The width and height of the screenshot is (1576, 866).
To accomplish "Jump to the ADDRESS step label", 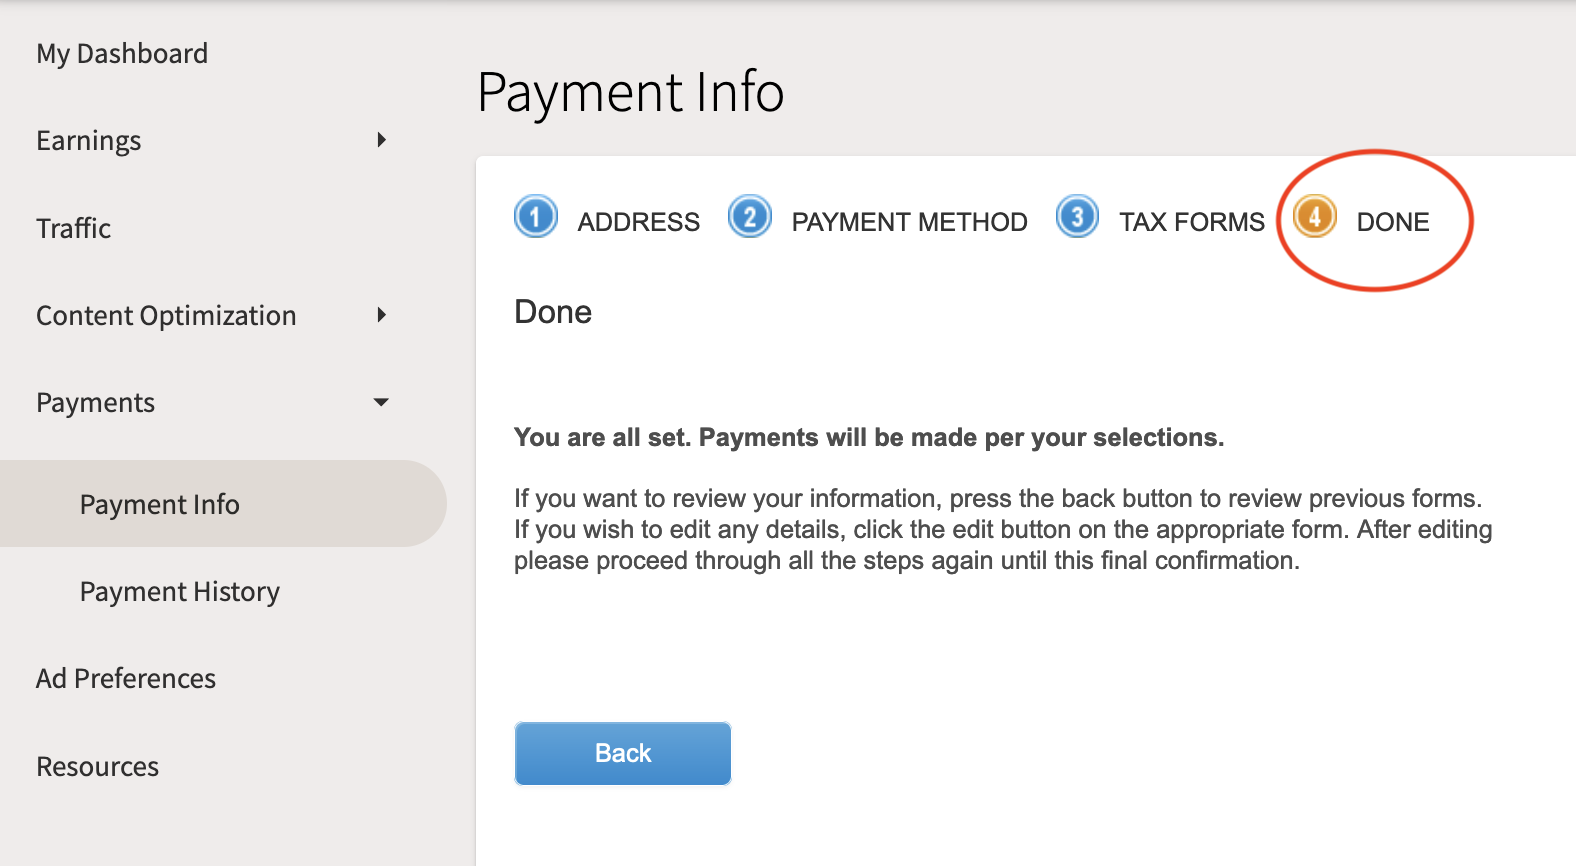I will click(639, 222).
